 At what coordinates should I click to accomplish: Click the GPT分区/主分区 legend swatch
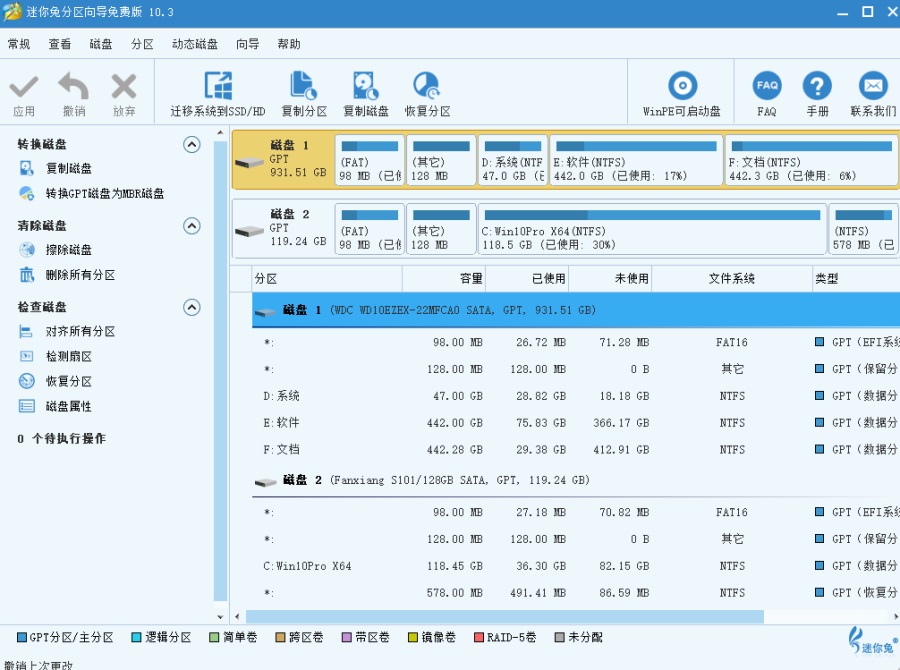click(22, 637)
